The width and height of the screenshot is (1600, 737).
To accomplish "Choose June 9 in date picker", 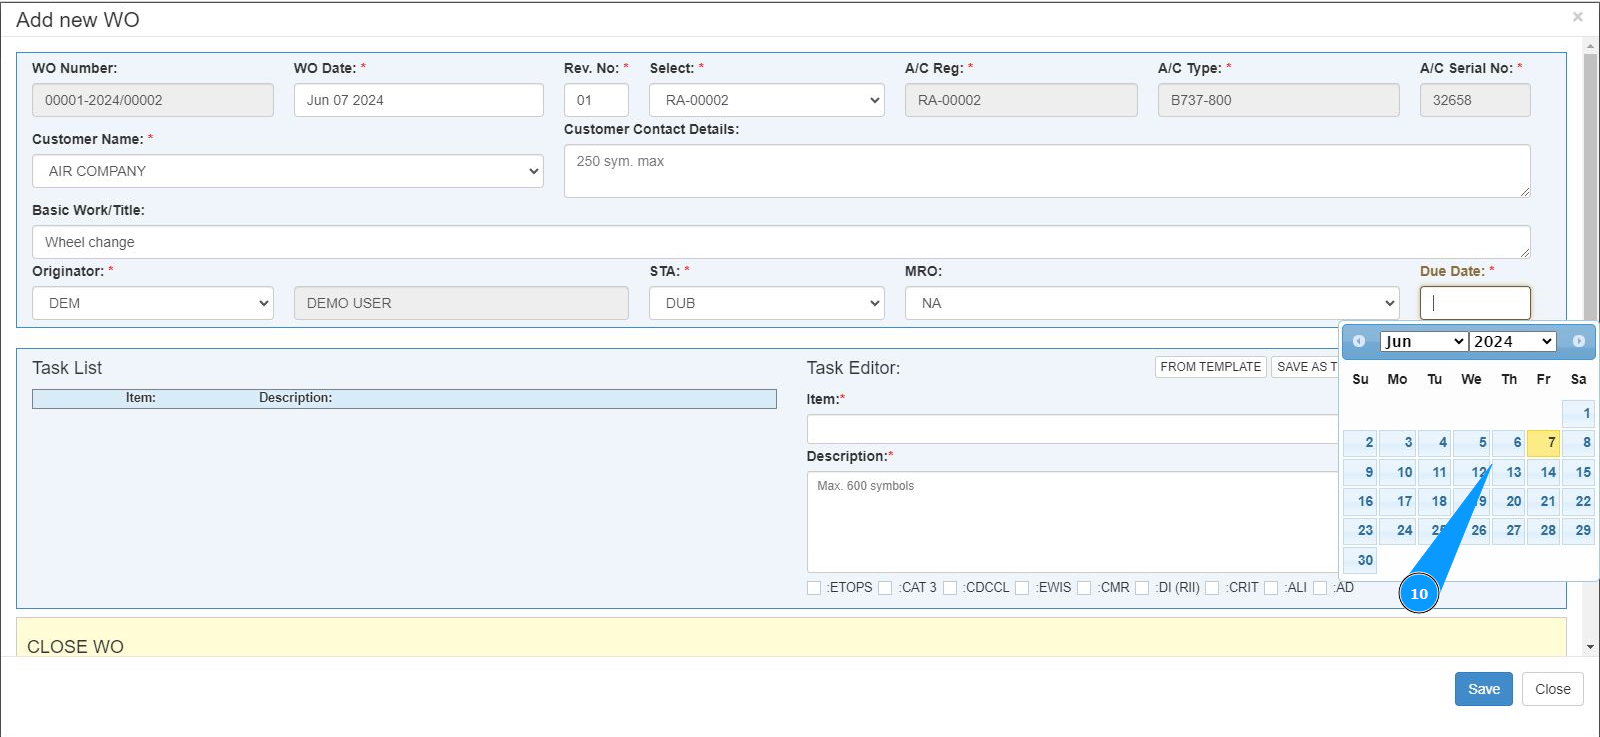I will tap(1360, 472).
